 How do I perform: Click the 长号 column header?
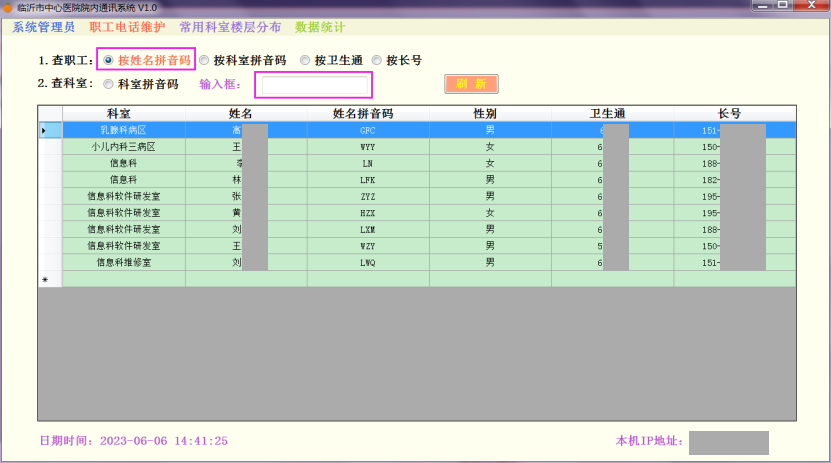tap(733, 113)
